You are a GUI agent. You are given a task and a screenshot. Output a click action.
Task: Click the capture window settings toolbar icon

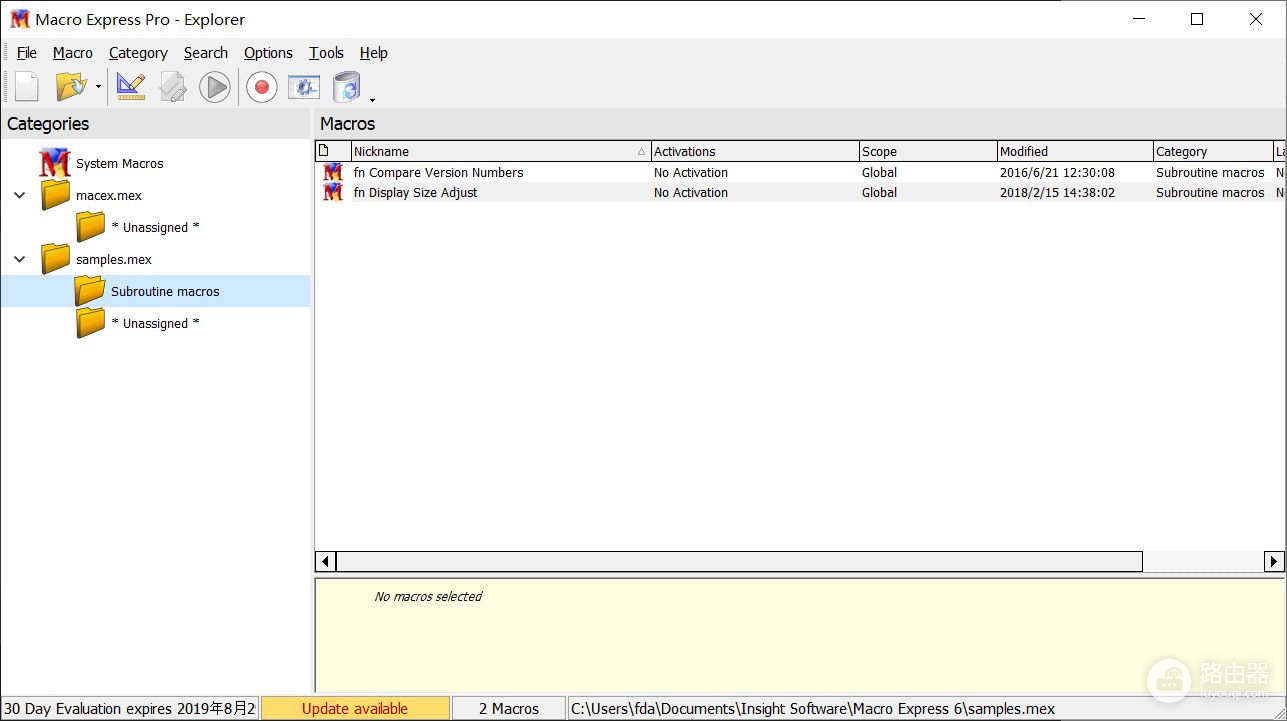click(x=304, y=87)
